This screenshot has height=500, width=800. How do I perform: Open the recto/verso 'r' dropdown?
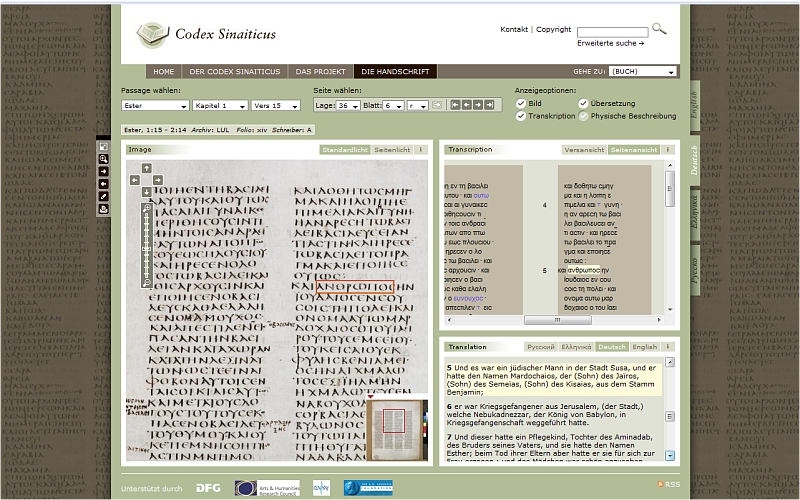coord(417,106)
